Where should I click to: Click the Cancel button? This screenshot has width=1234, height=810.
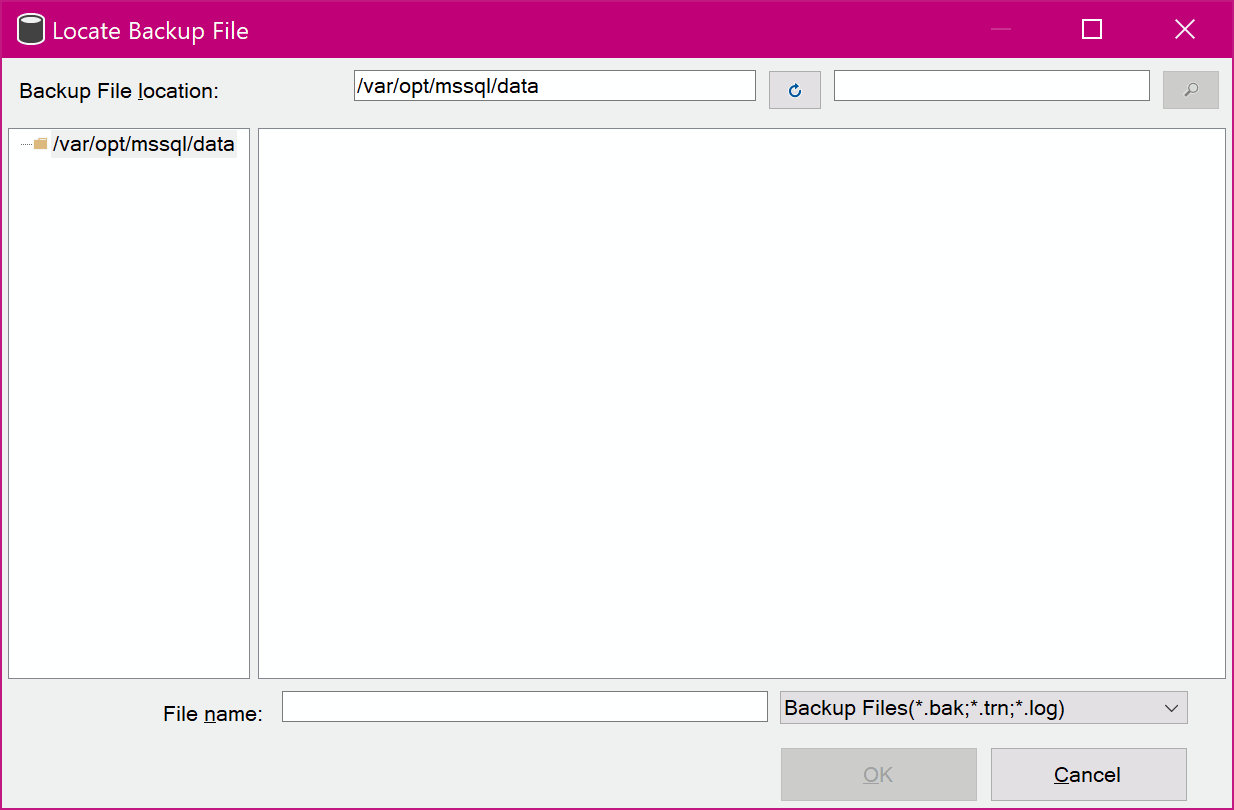[1088, 774]
